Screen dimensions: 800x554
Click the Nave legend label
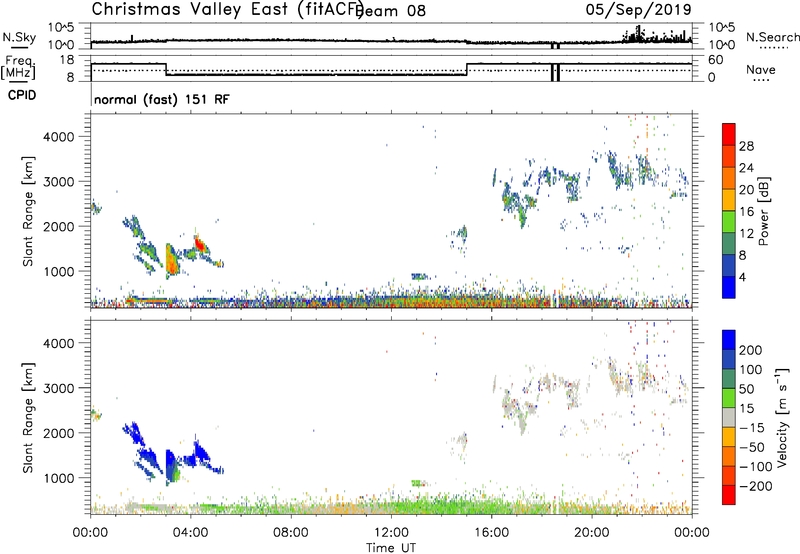[761, 69]
